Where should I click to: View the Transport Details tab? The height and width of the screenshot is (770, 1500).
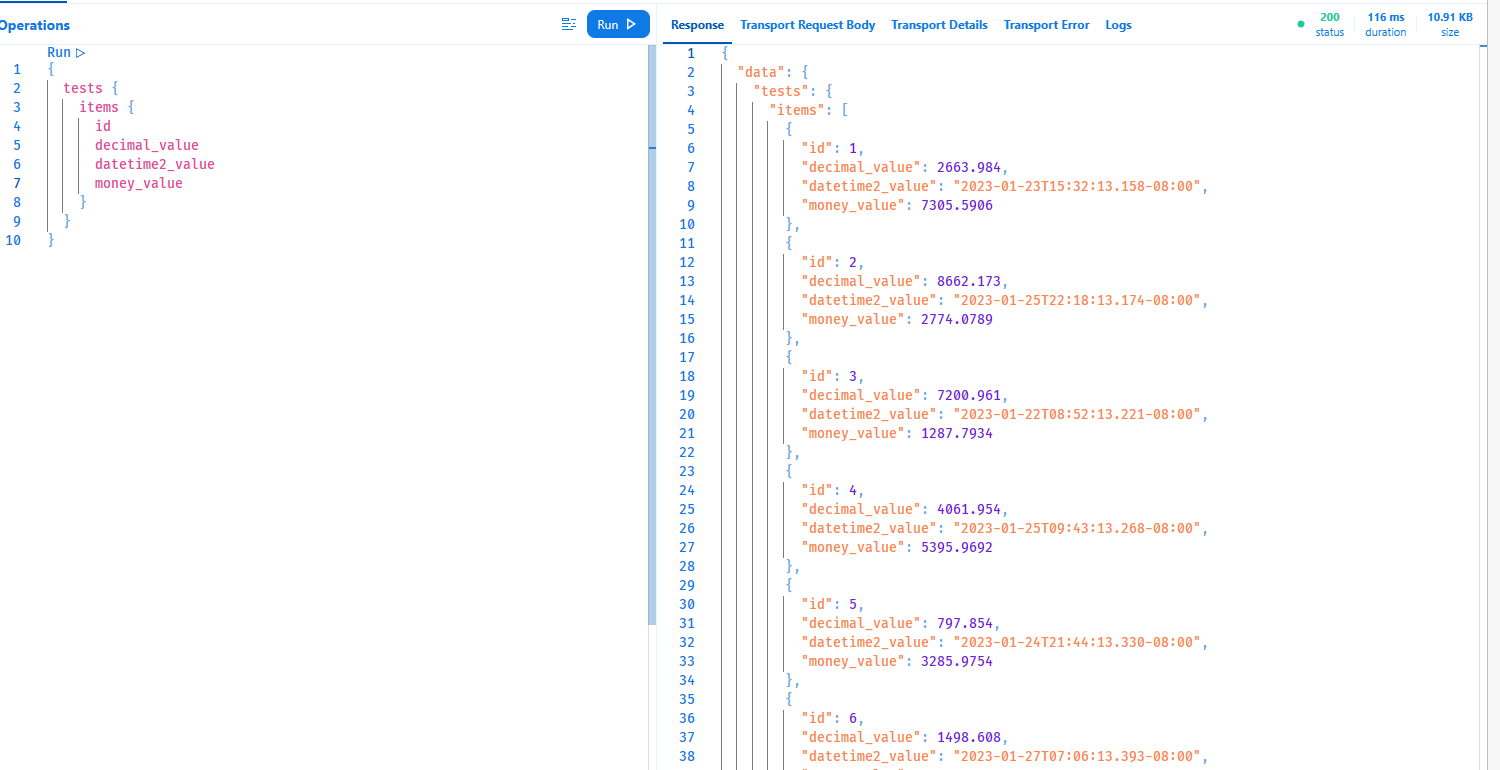tap(939, 24)
